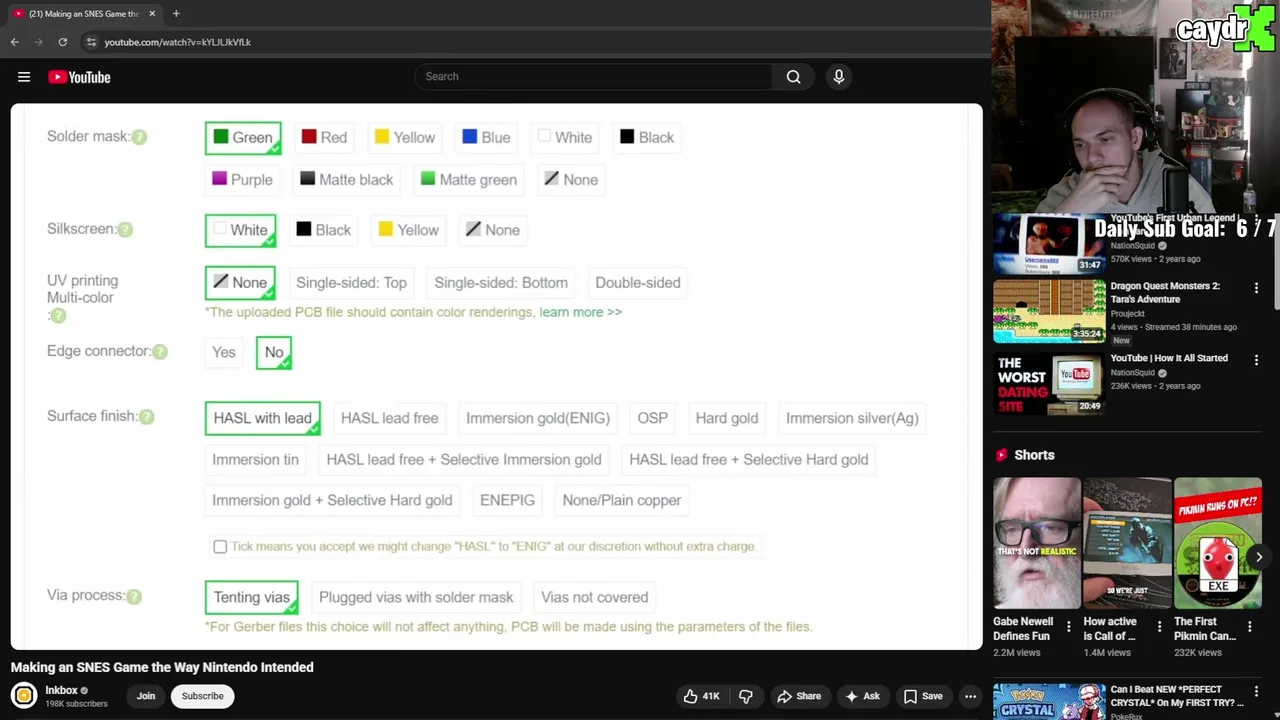Select Immersion silver(Ag) finish
Screen dimensions: 1280x720
(852, 418)
